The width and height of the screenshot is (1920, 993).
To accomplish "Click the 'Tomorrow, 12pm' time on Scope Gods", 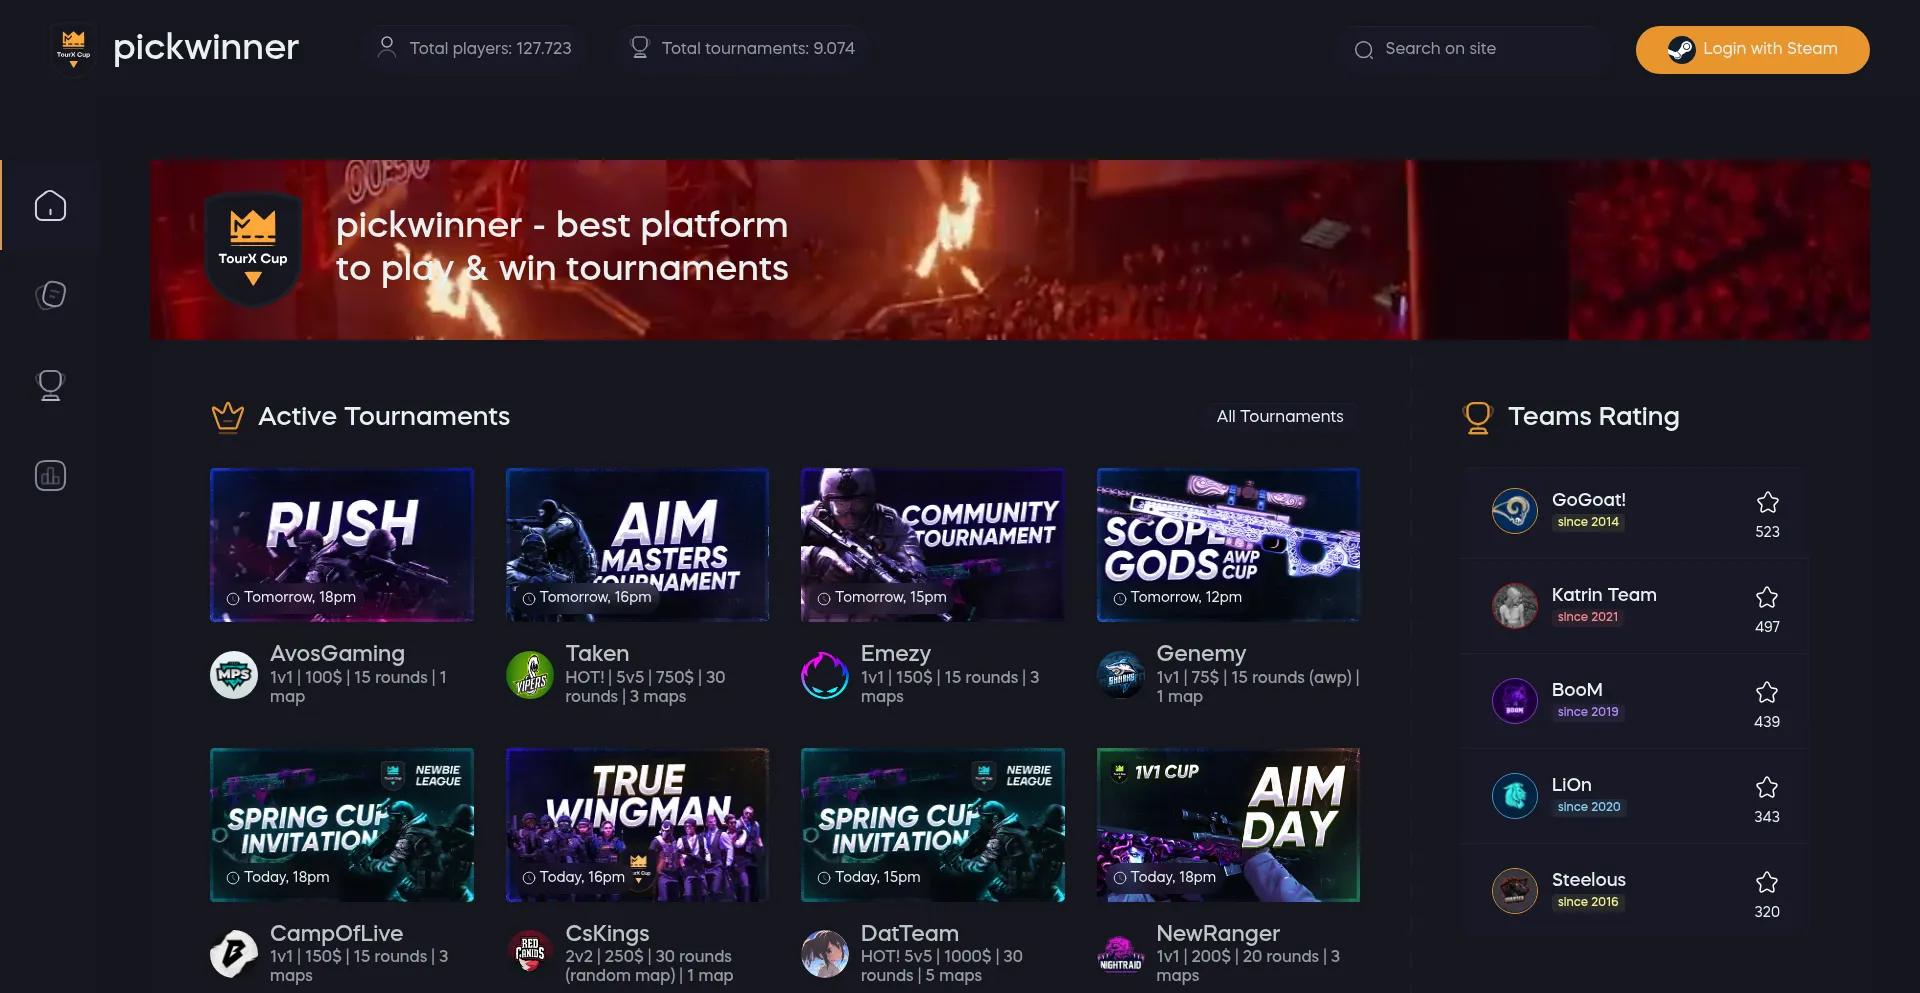I will [1178, 597].
